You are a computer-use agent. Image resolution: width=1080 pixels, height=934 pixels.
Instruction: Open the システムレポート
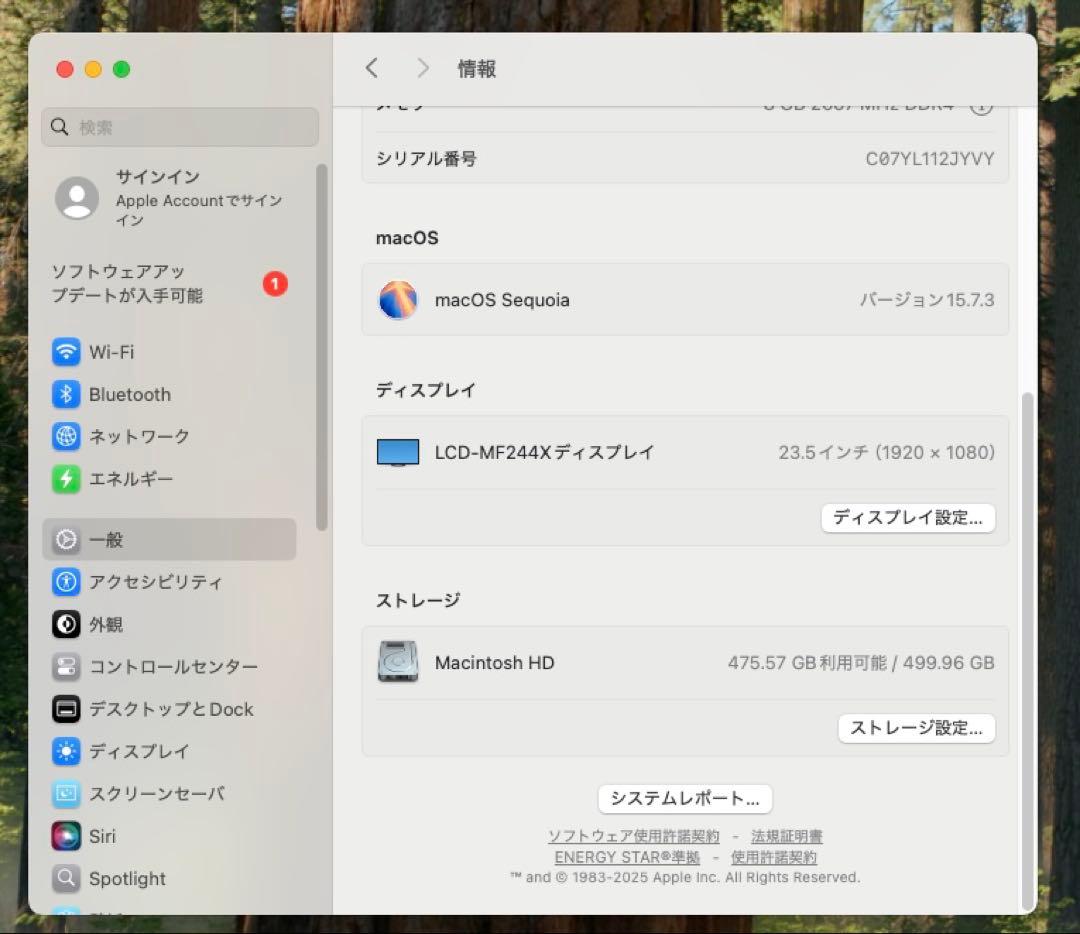tap(685, 799)
